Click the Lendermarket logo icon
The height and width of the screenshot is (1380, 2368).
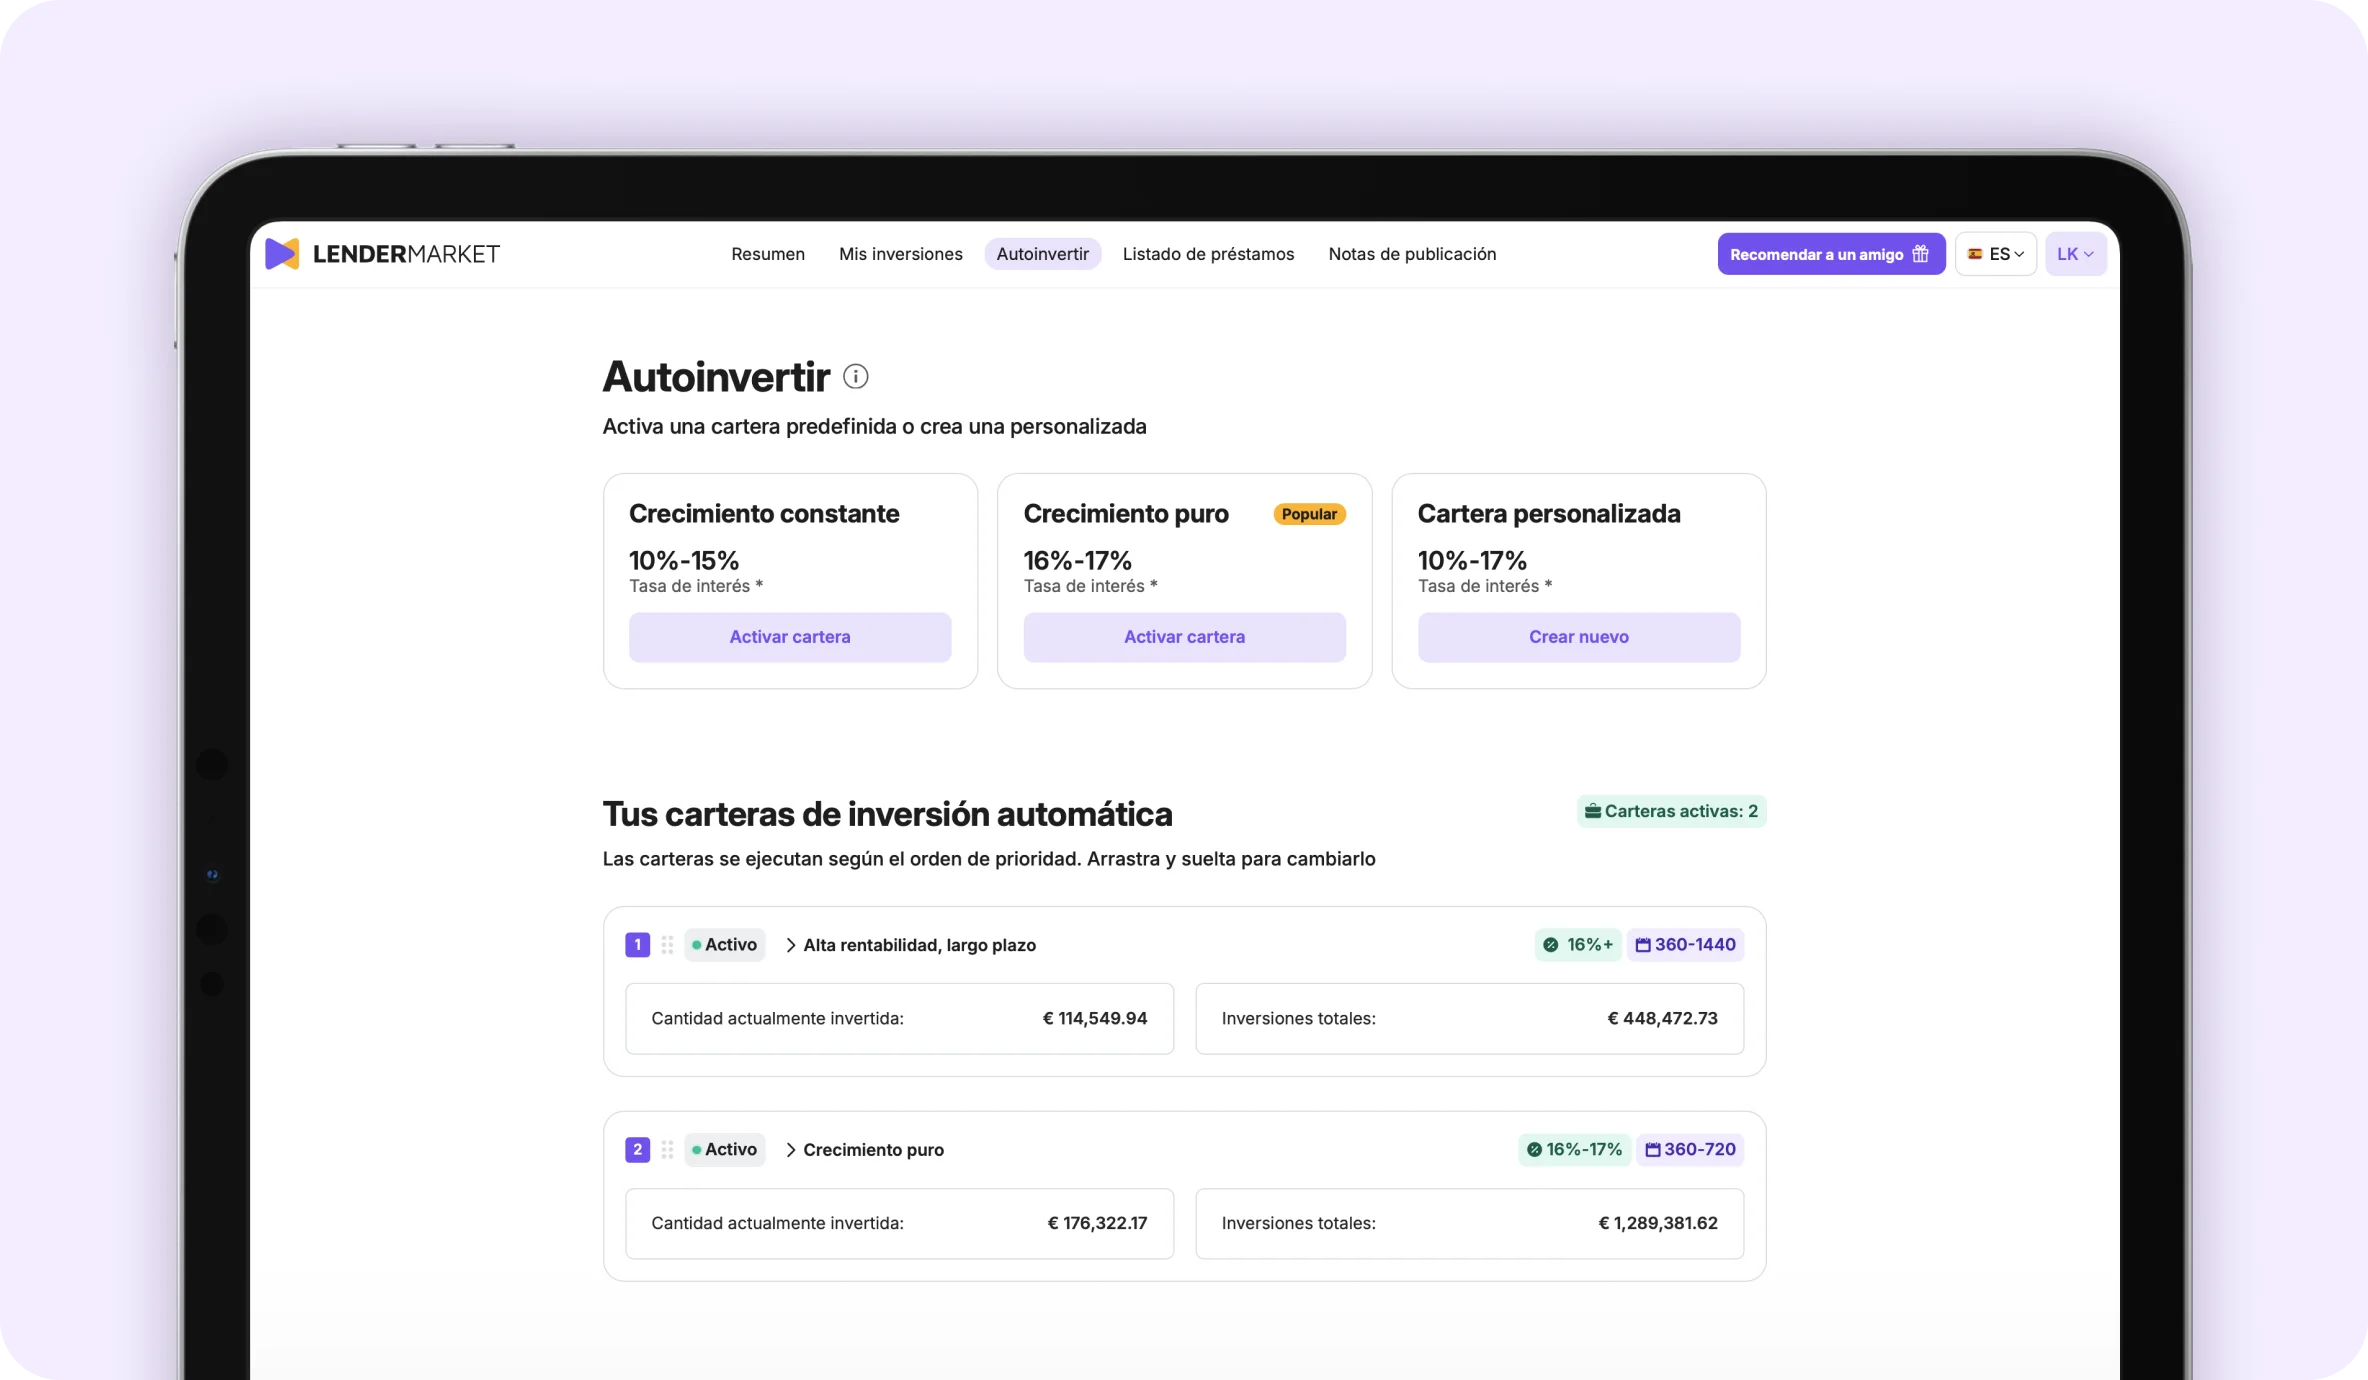click(282, 254)
